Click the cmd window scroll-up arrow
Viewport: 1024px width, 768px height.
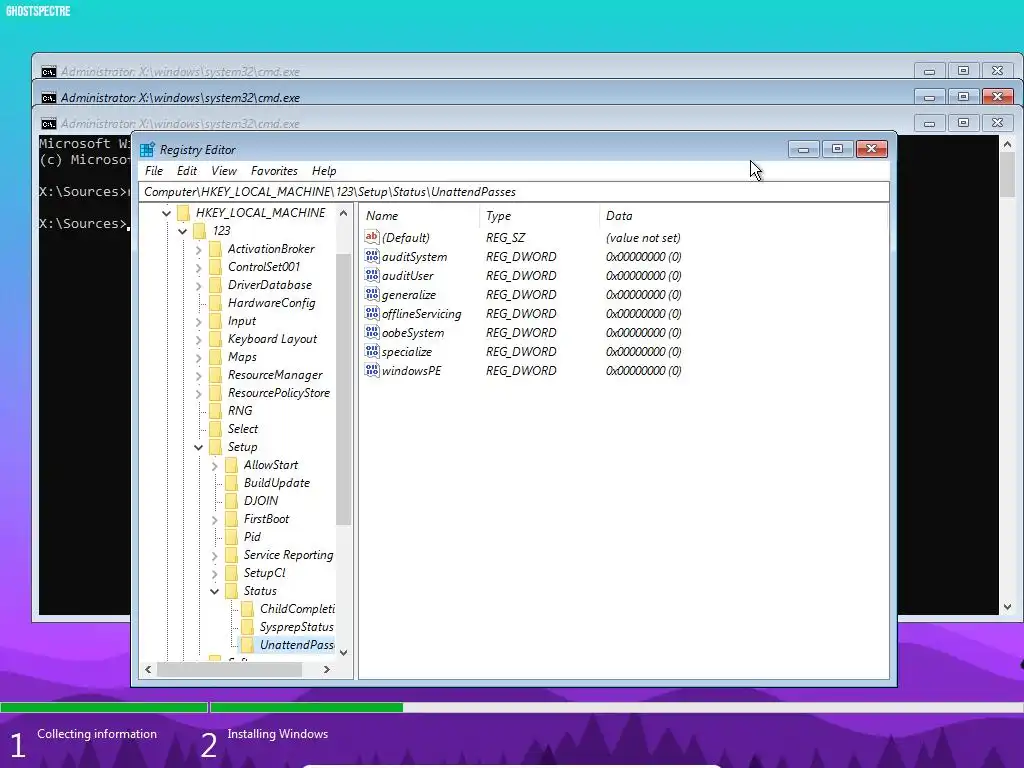1008,144
